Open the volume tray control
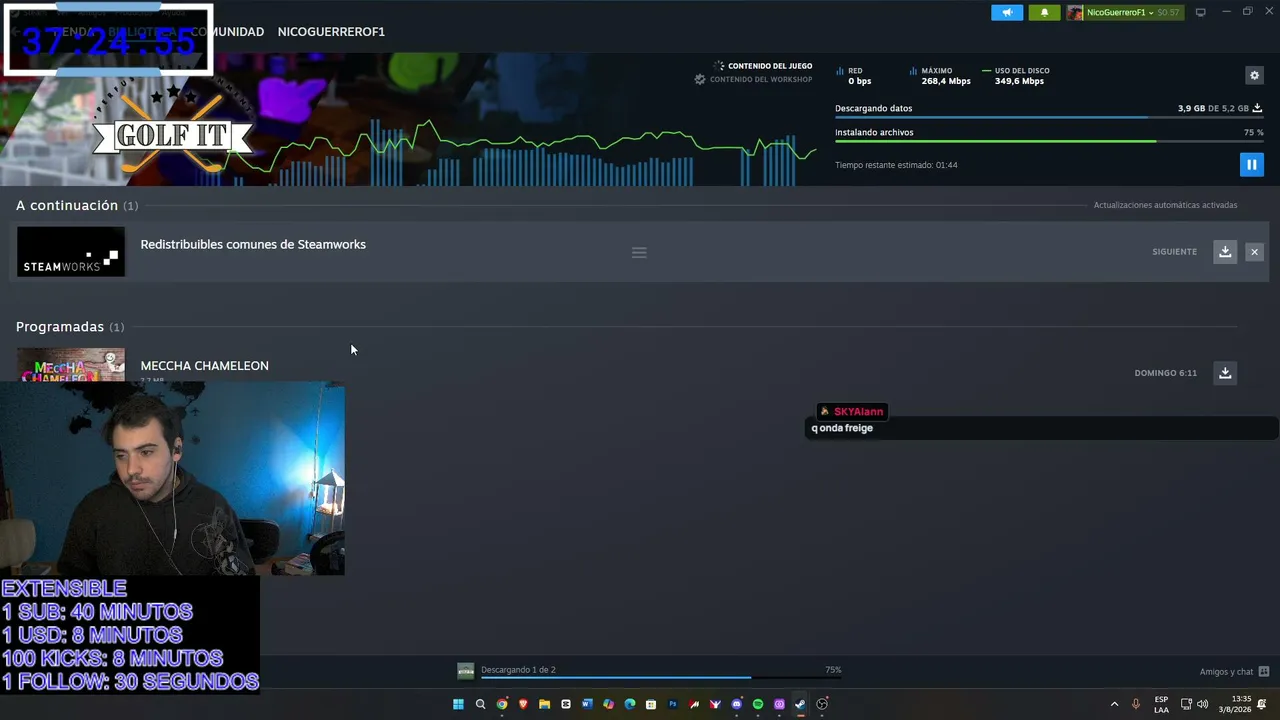This screenshot has height=720, width=1280. pyautogui.click(x=1202, y=704)
